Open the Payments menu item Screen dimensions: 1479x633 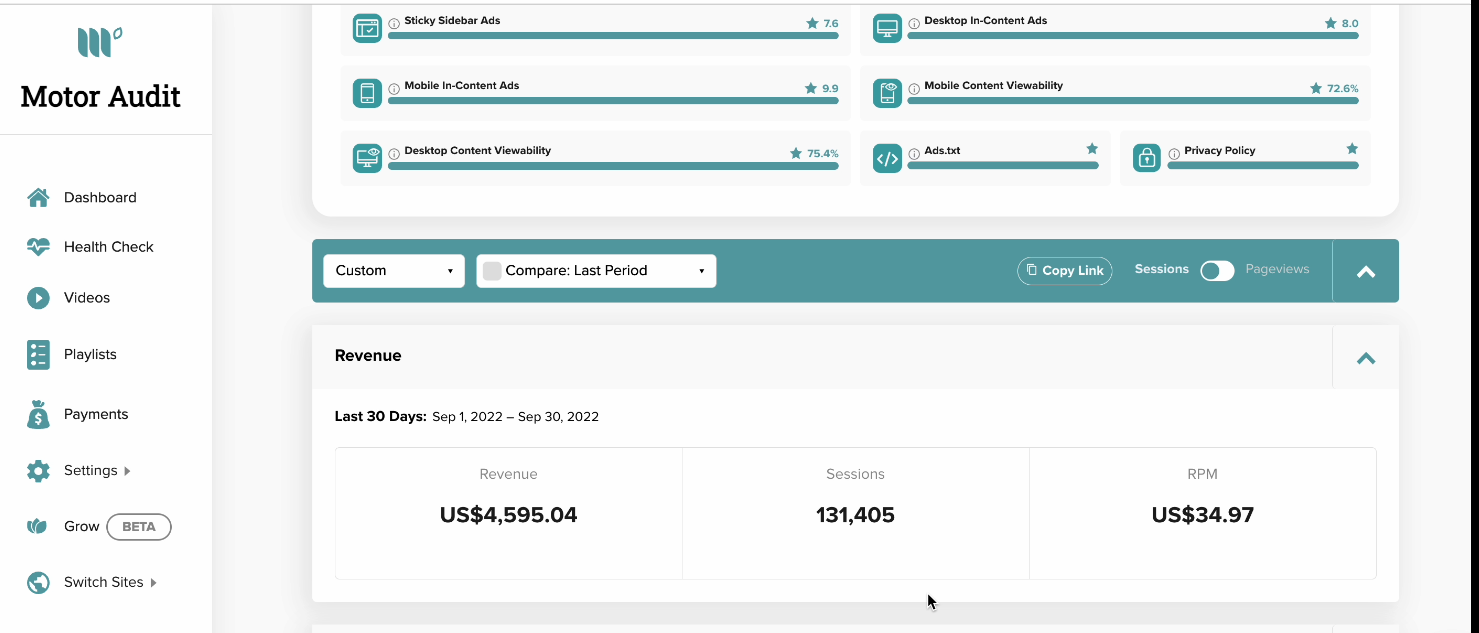tap(96, 414)
